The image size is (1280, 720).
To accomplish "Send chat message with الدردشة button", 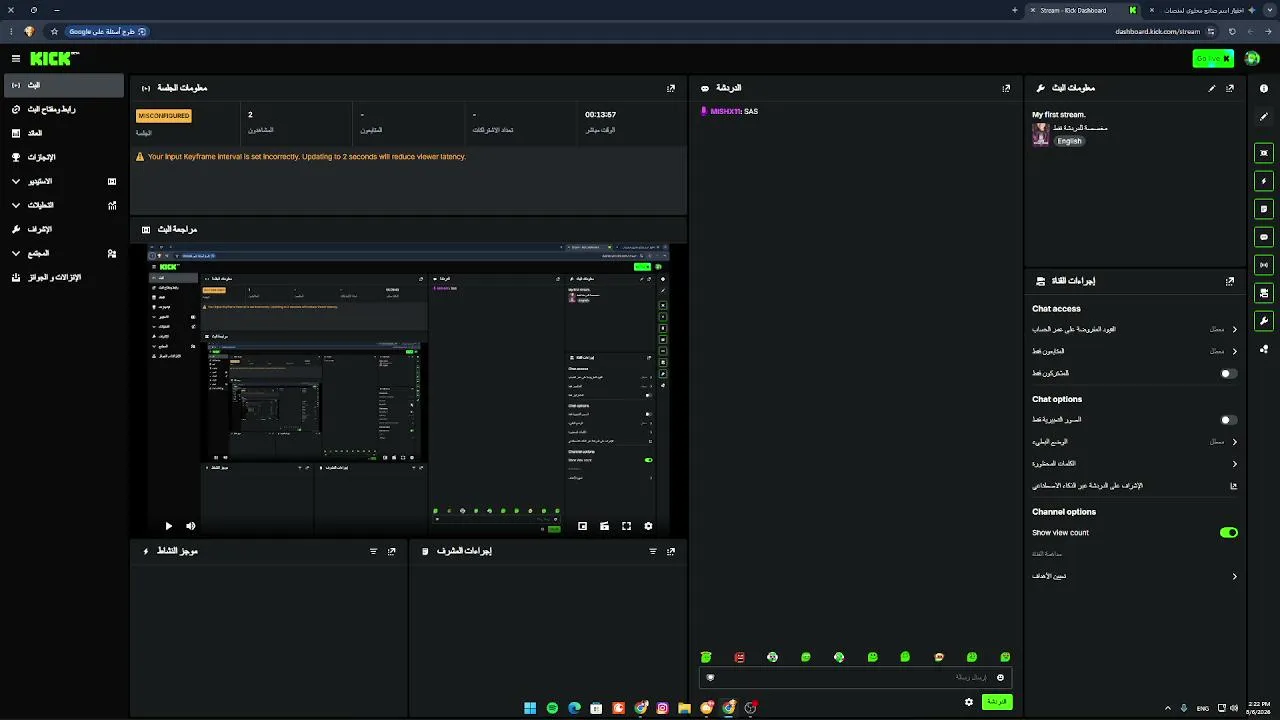I will [997, 702].
